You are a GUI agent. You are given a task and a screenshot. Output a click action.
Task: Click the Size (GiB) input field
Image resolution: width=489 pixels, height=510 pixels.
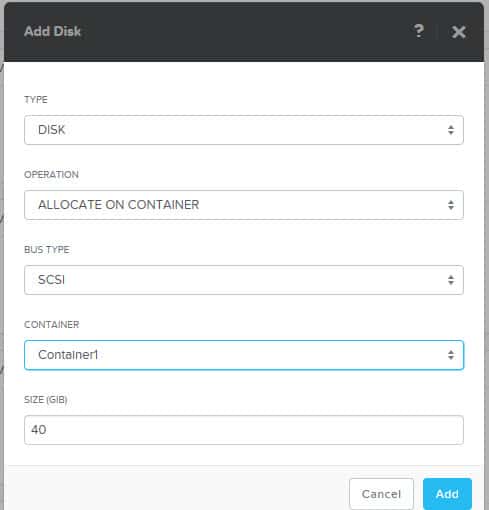coord(244,430)
